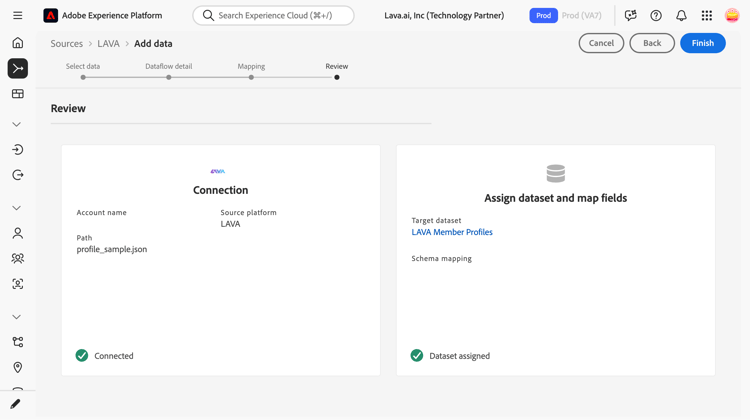
Task: Open the app switcher grid icon
Action: [x=706, y=15]
